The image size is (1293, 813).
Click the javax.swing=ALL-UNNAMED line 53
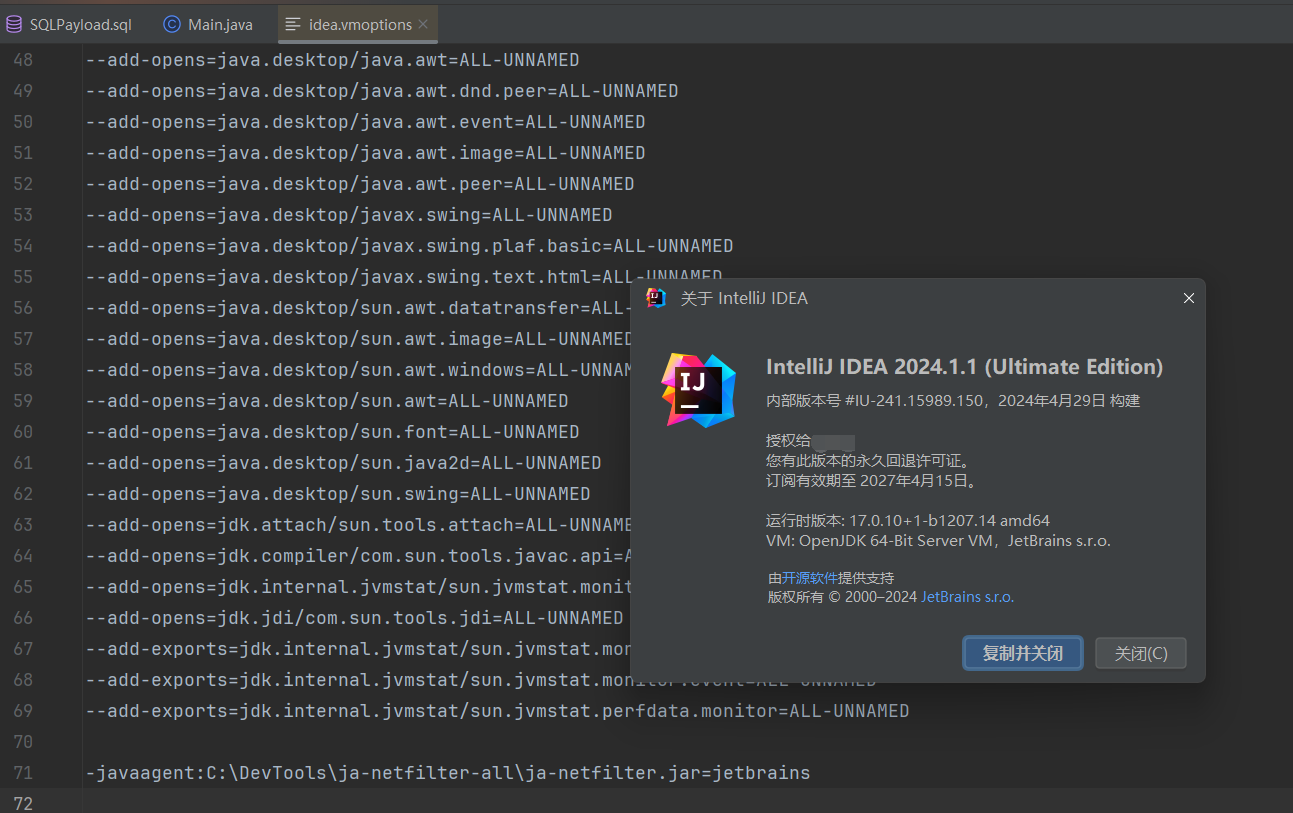349,215
